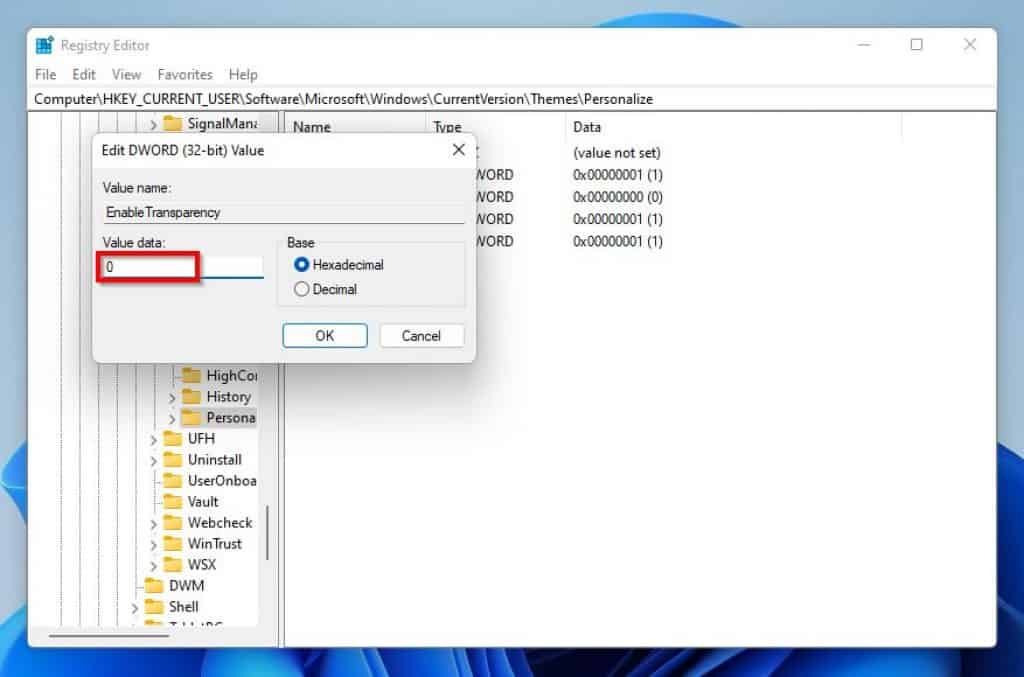Expand the Webcheck tree node
This screenshot has width=1024, height=677.
[153, 524]
